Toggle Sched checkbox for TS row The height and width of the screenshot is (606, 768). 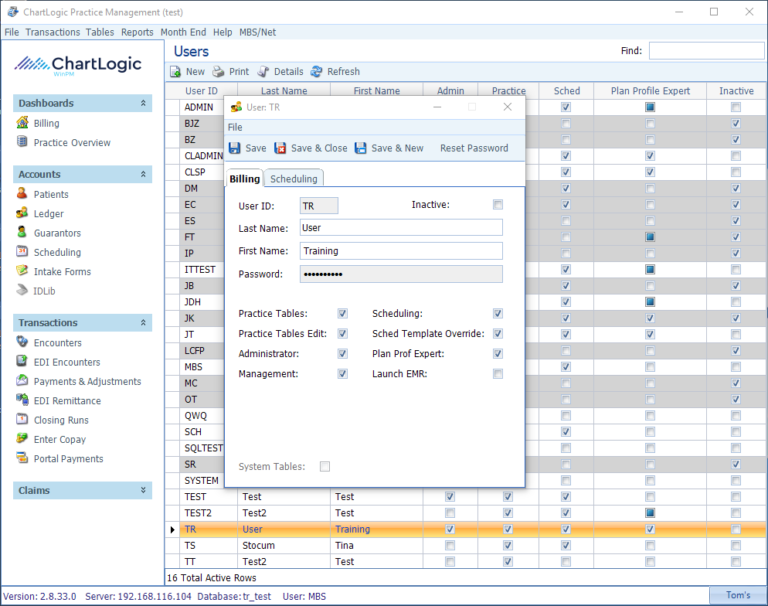pos(566,545)
